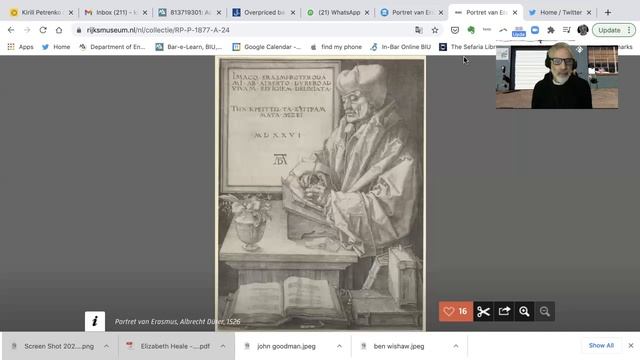Open the Pocket extension icon
This screenshot has height=360, width=640.
[455, 30]
